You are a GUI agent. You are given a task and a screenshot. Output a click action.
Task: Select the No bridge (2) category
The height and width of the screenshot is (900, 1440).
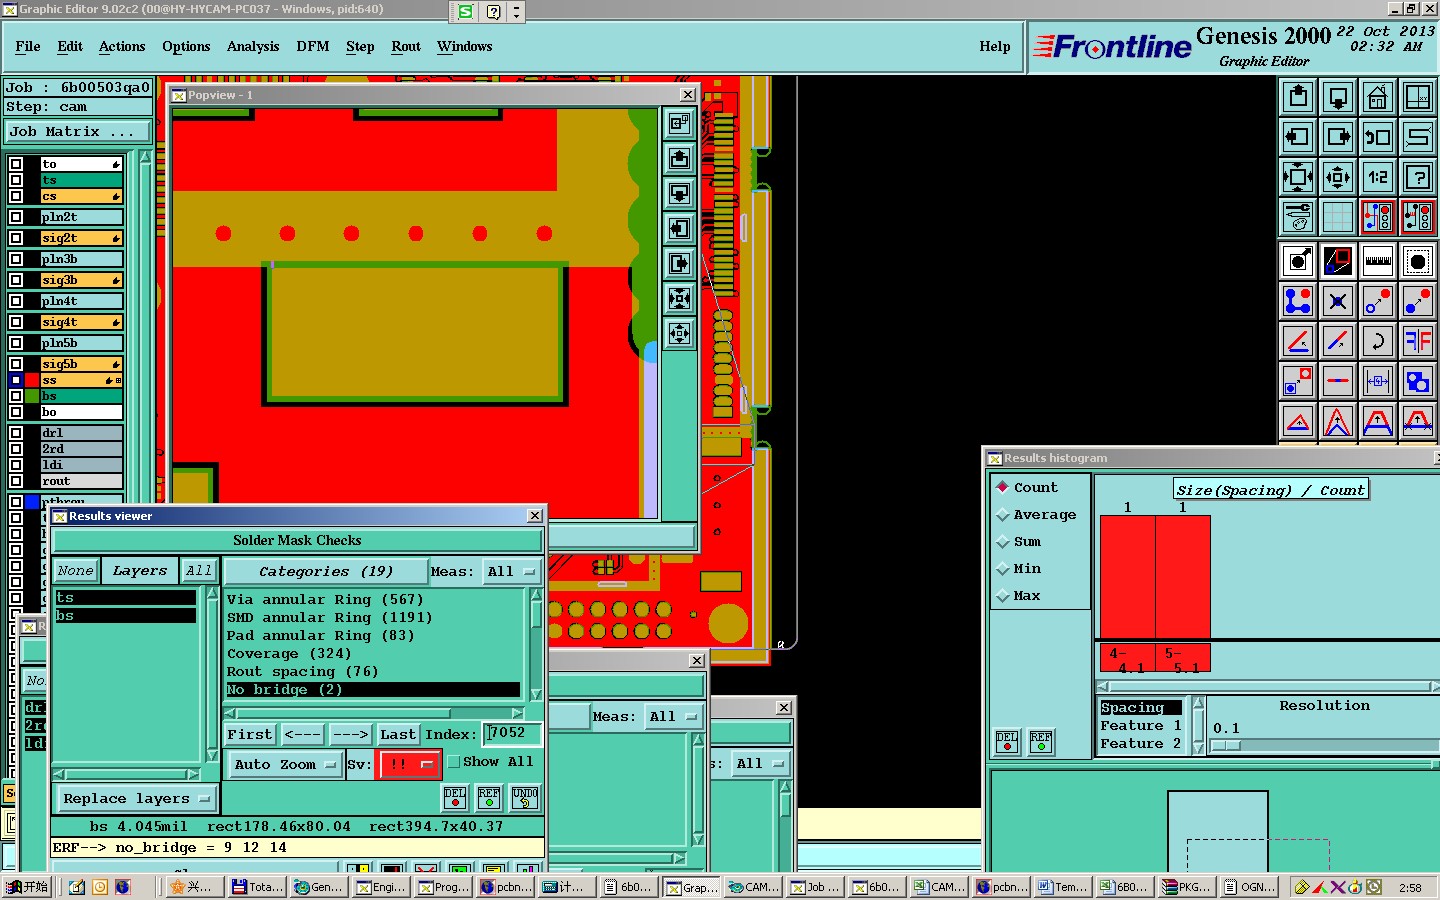(373, 690)
